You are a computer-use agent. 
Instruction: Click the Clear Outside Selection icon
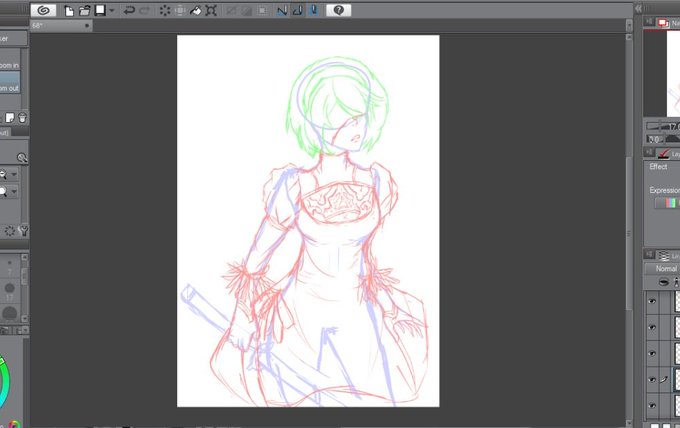tap(180, 10)
